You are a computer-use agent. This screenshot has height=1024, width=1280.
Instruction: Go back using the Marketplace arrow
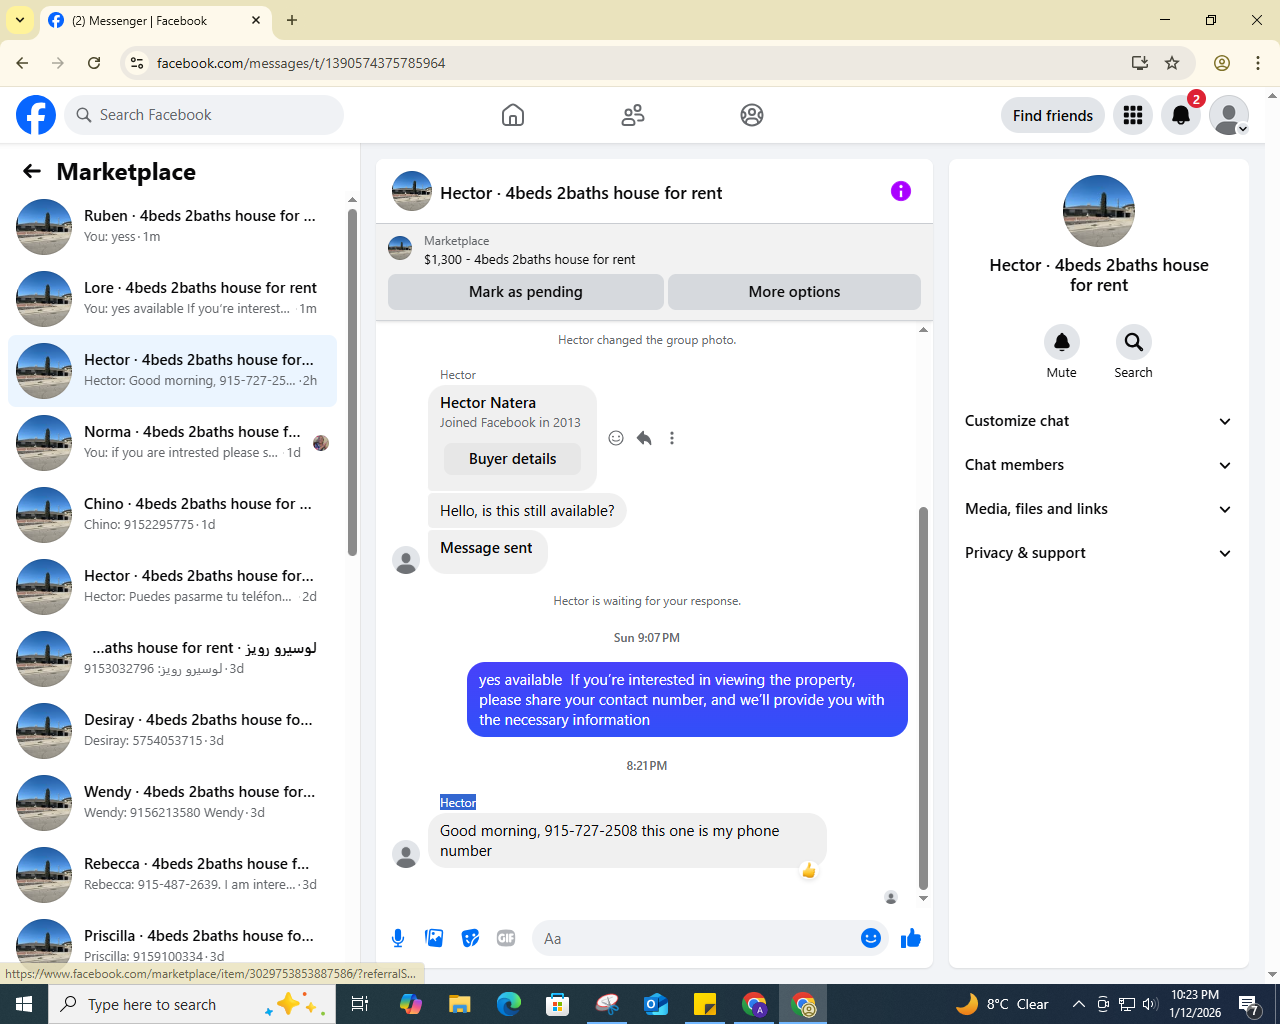click(x=32, y=171)
